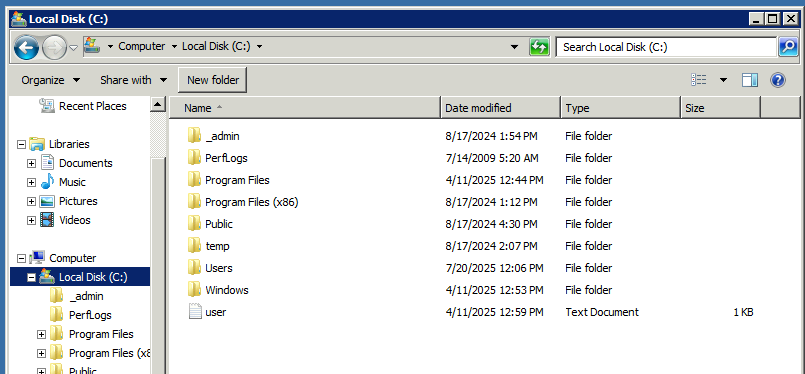Expand Program Files (x8 node in tree
805x374 pixels.
pyautogui.click(x=42, y=353)
